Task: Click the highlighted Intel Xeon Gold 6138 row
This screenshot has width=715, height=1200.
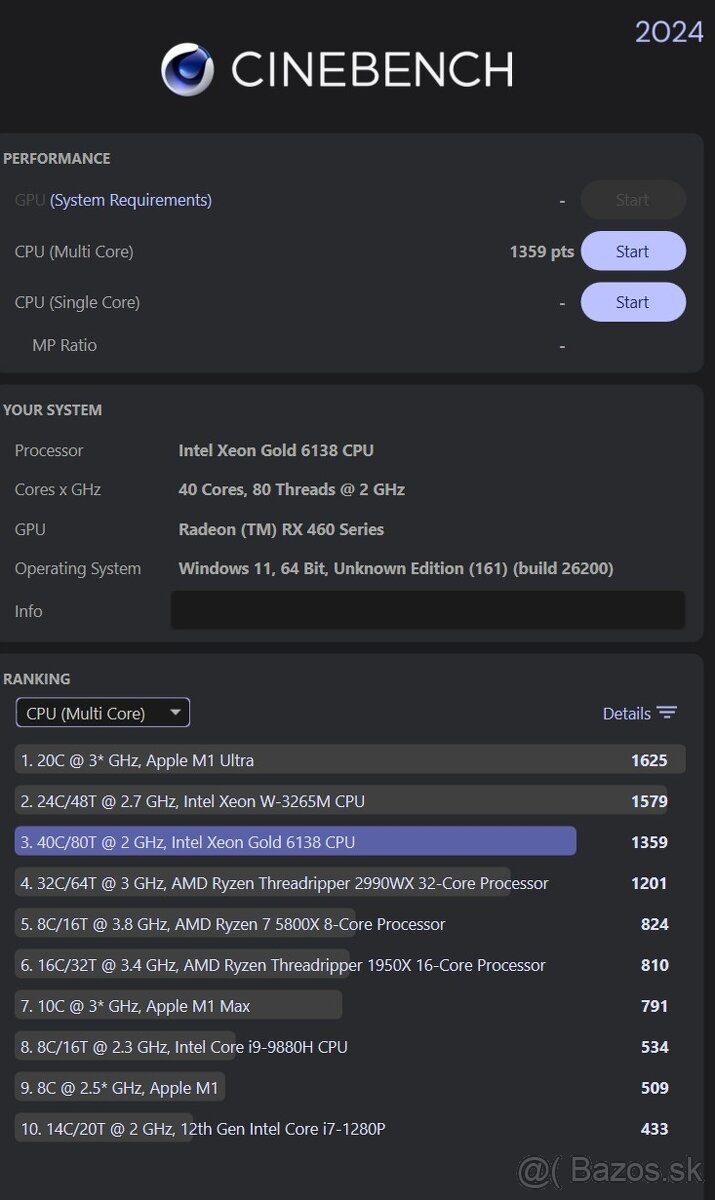Action: [300, 841]
